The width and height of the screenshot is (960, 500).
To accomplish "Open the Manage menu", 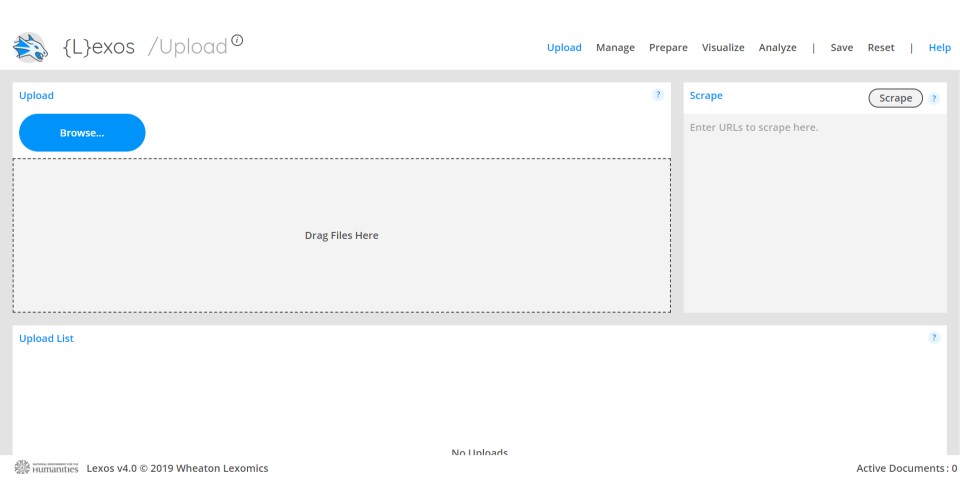I will tap(615, 48).
